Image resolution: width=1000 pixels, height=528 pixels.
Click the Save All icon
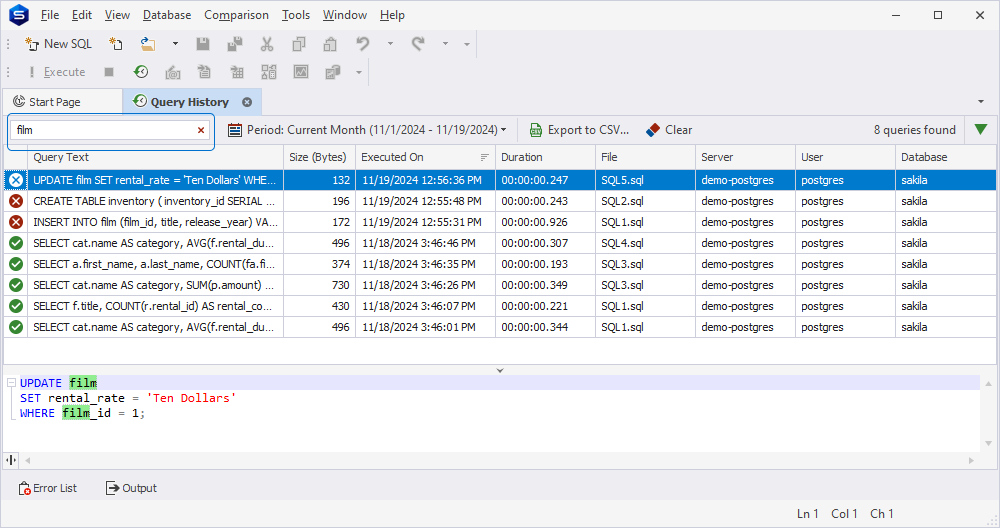pyautogui.click(x=235, y=44)
